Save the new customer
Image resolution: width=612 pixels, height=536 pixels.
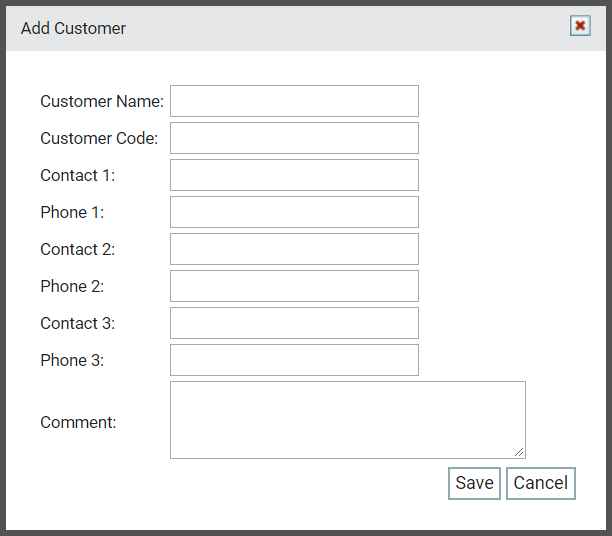pos(474,483)
